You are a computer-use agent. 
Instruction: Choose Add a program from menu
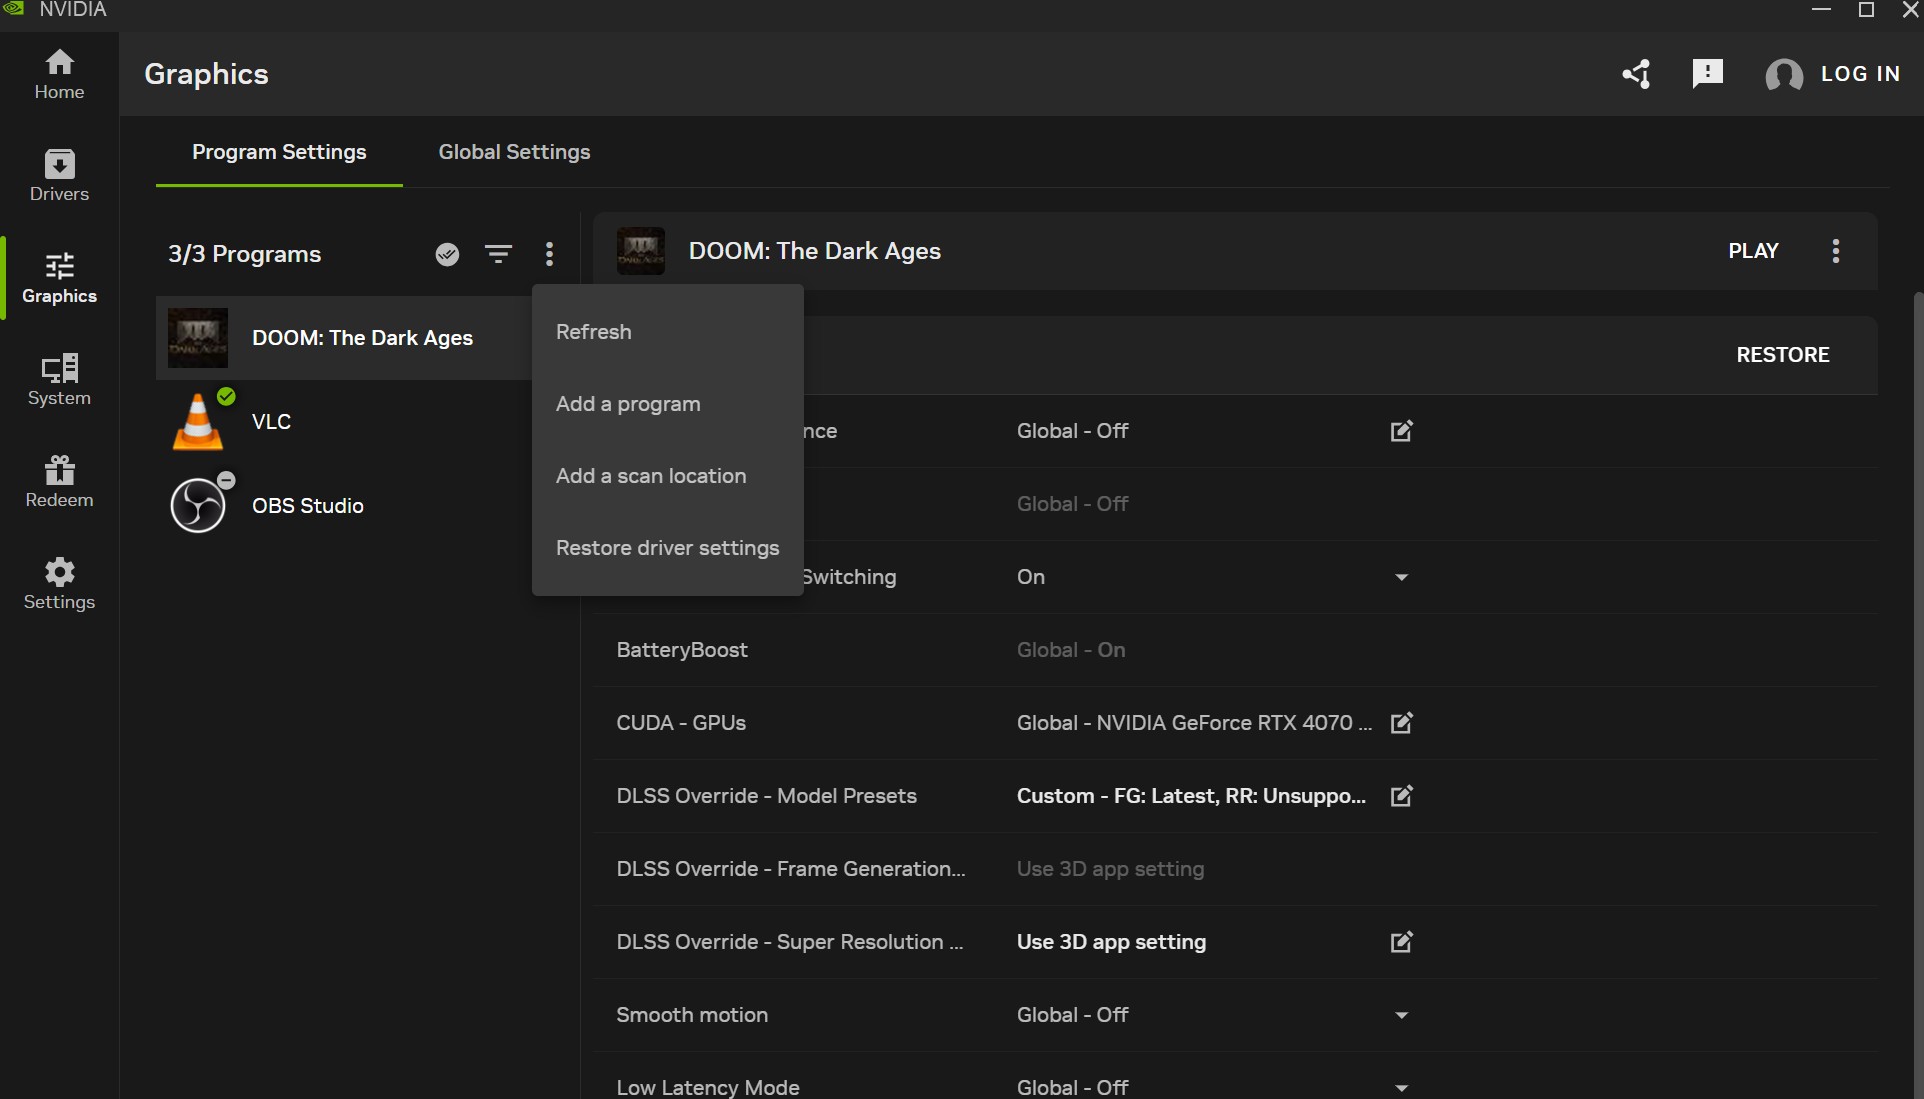(x=628, y=404)
